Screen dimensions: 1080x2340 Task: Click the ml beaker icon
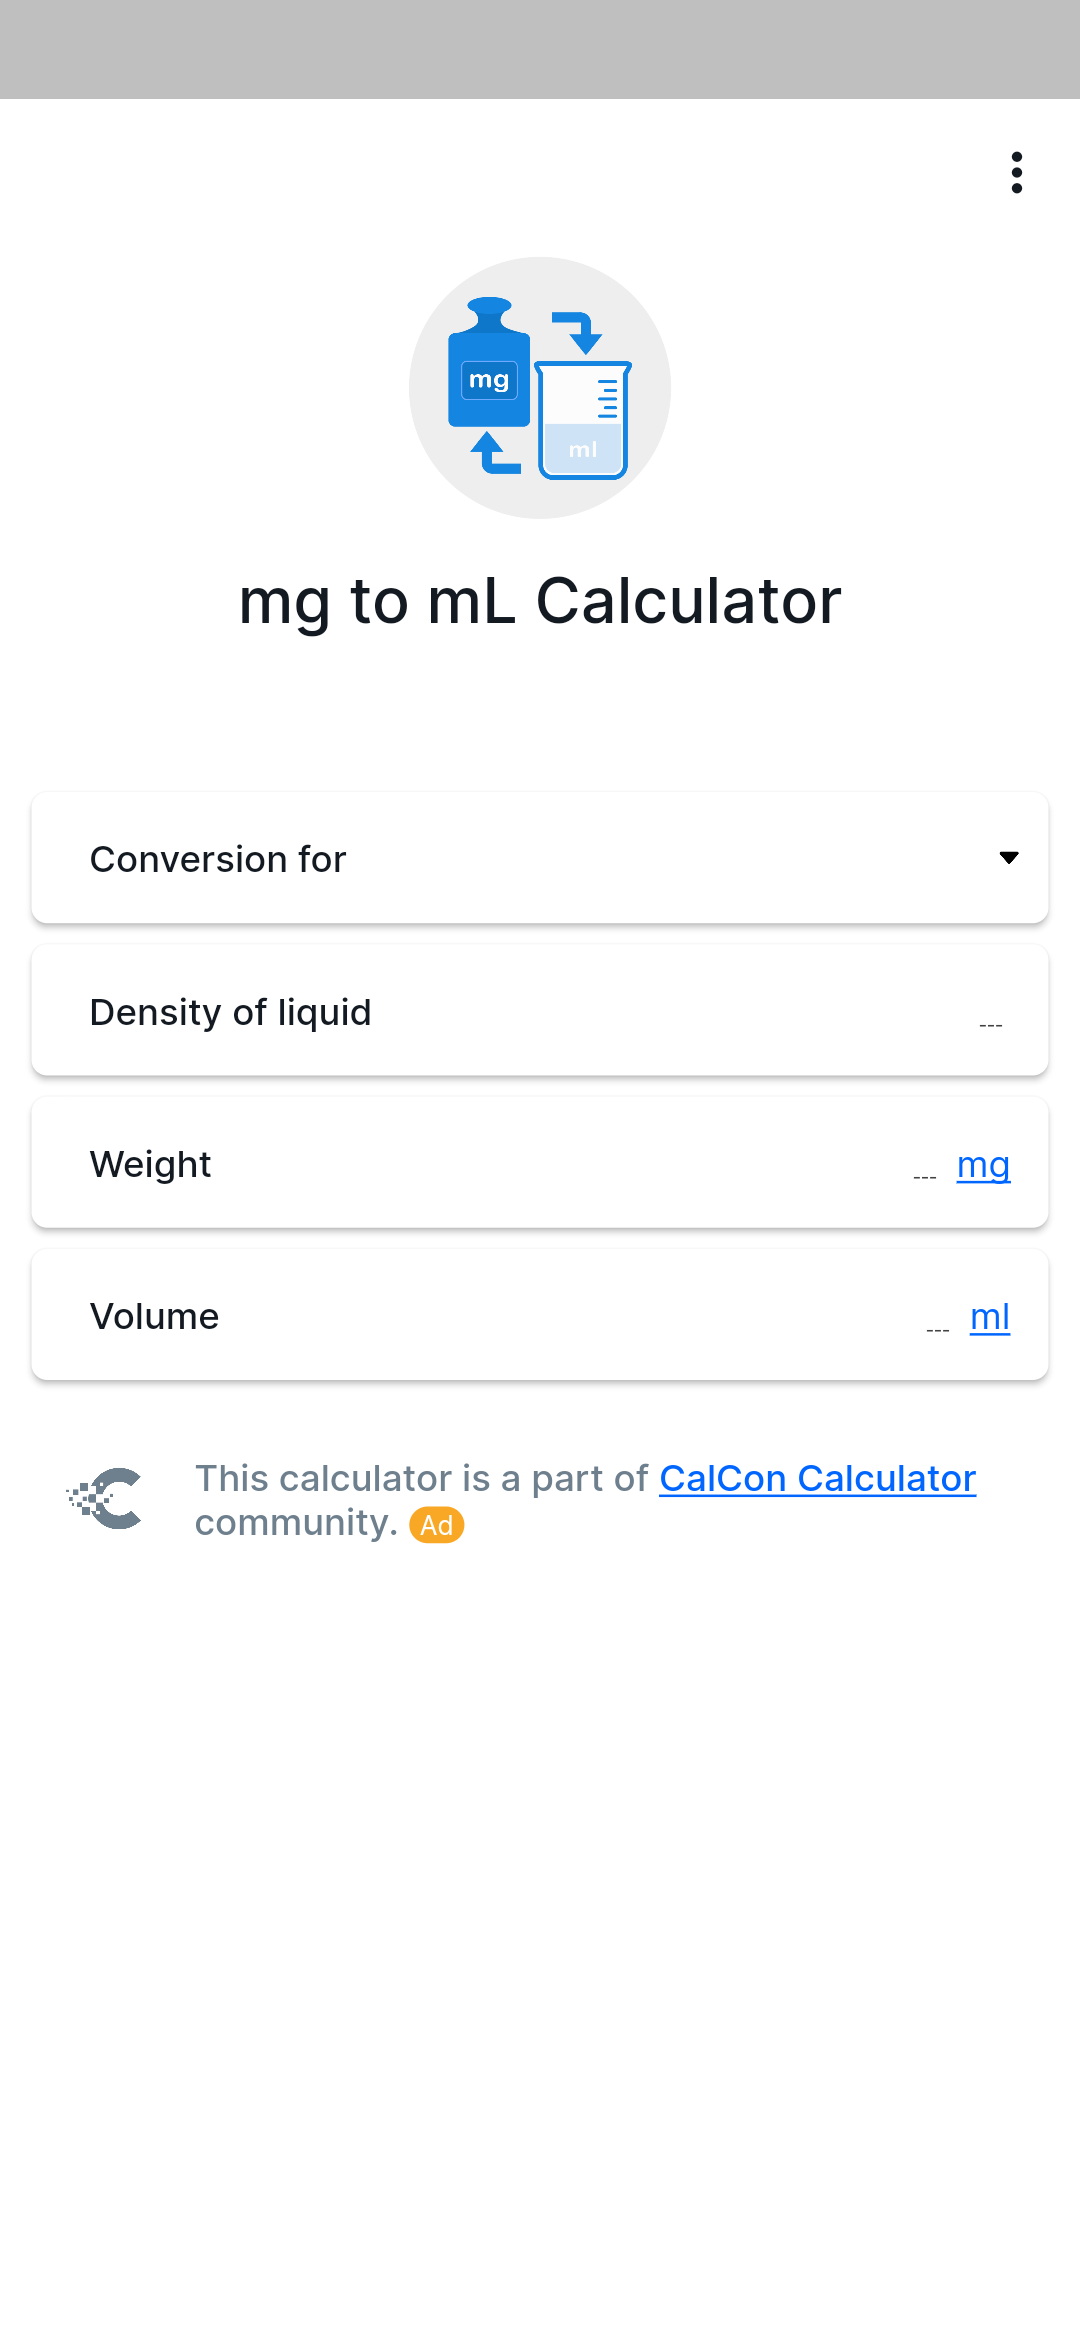pos(583,420)
